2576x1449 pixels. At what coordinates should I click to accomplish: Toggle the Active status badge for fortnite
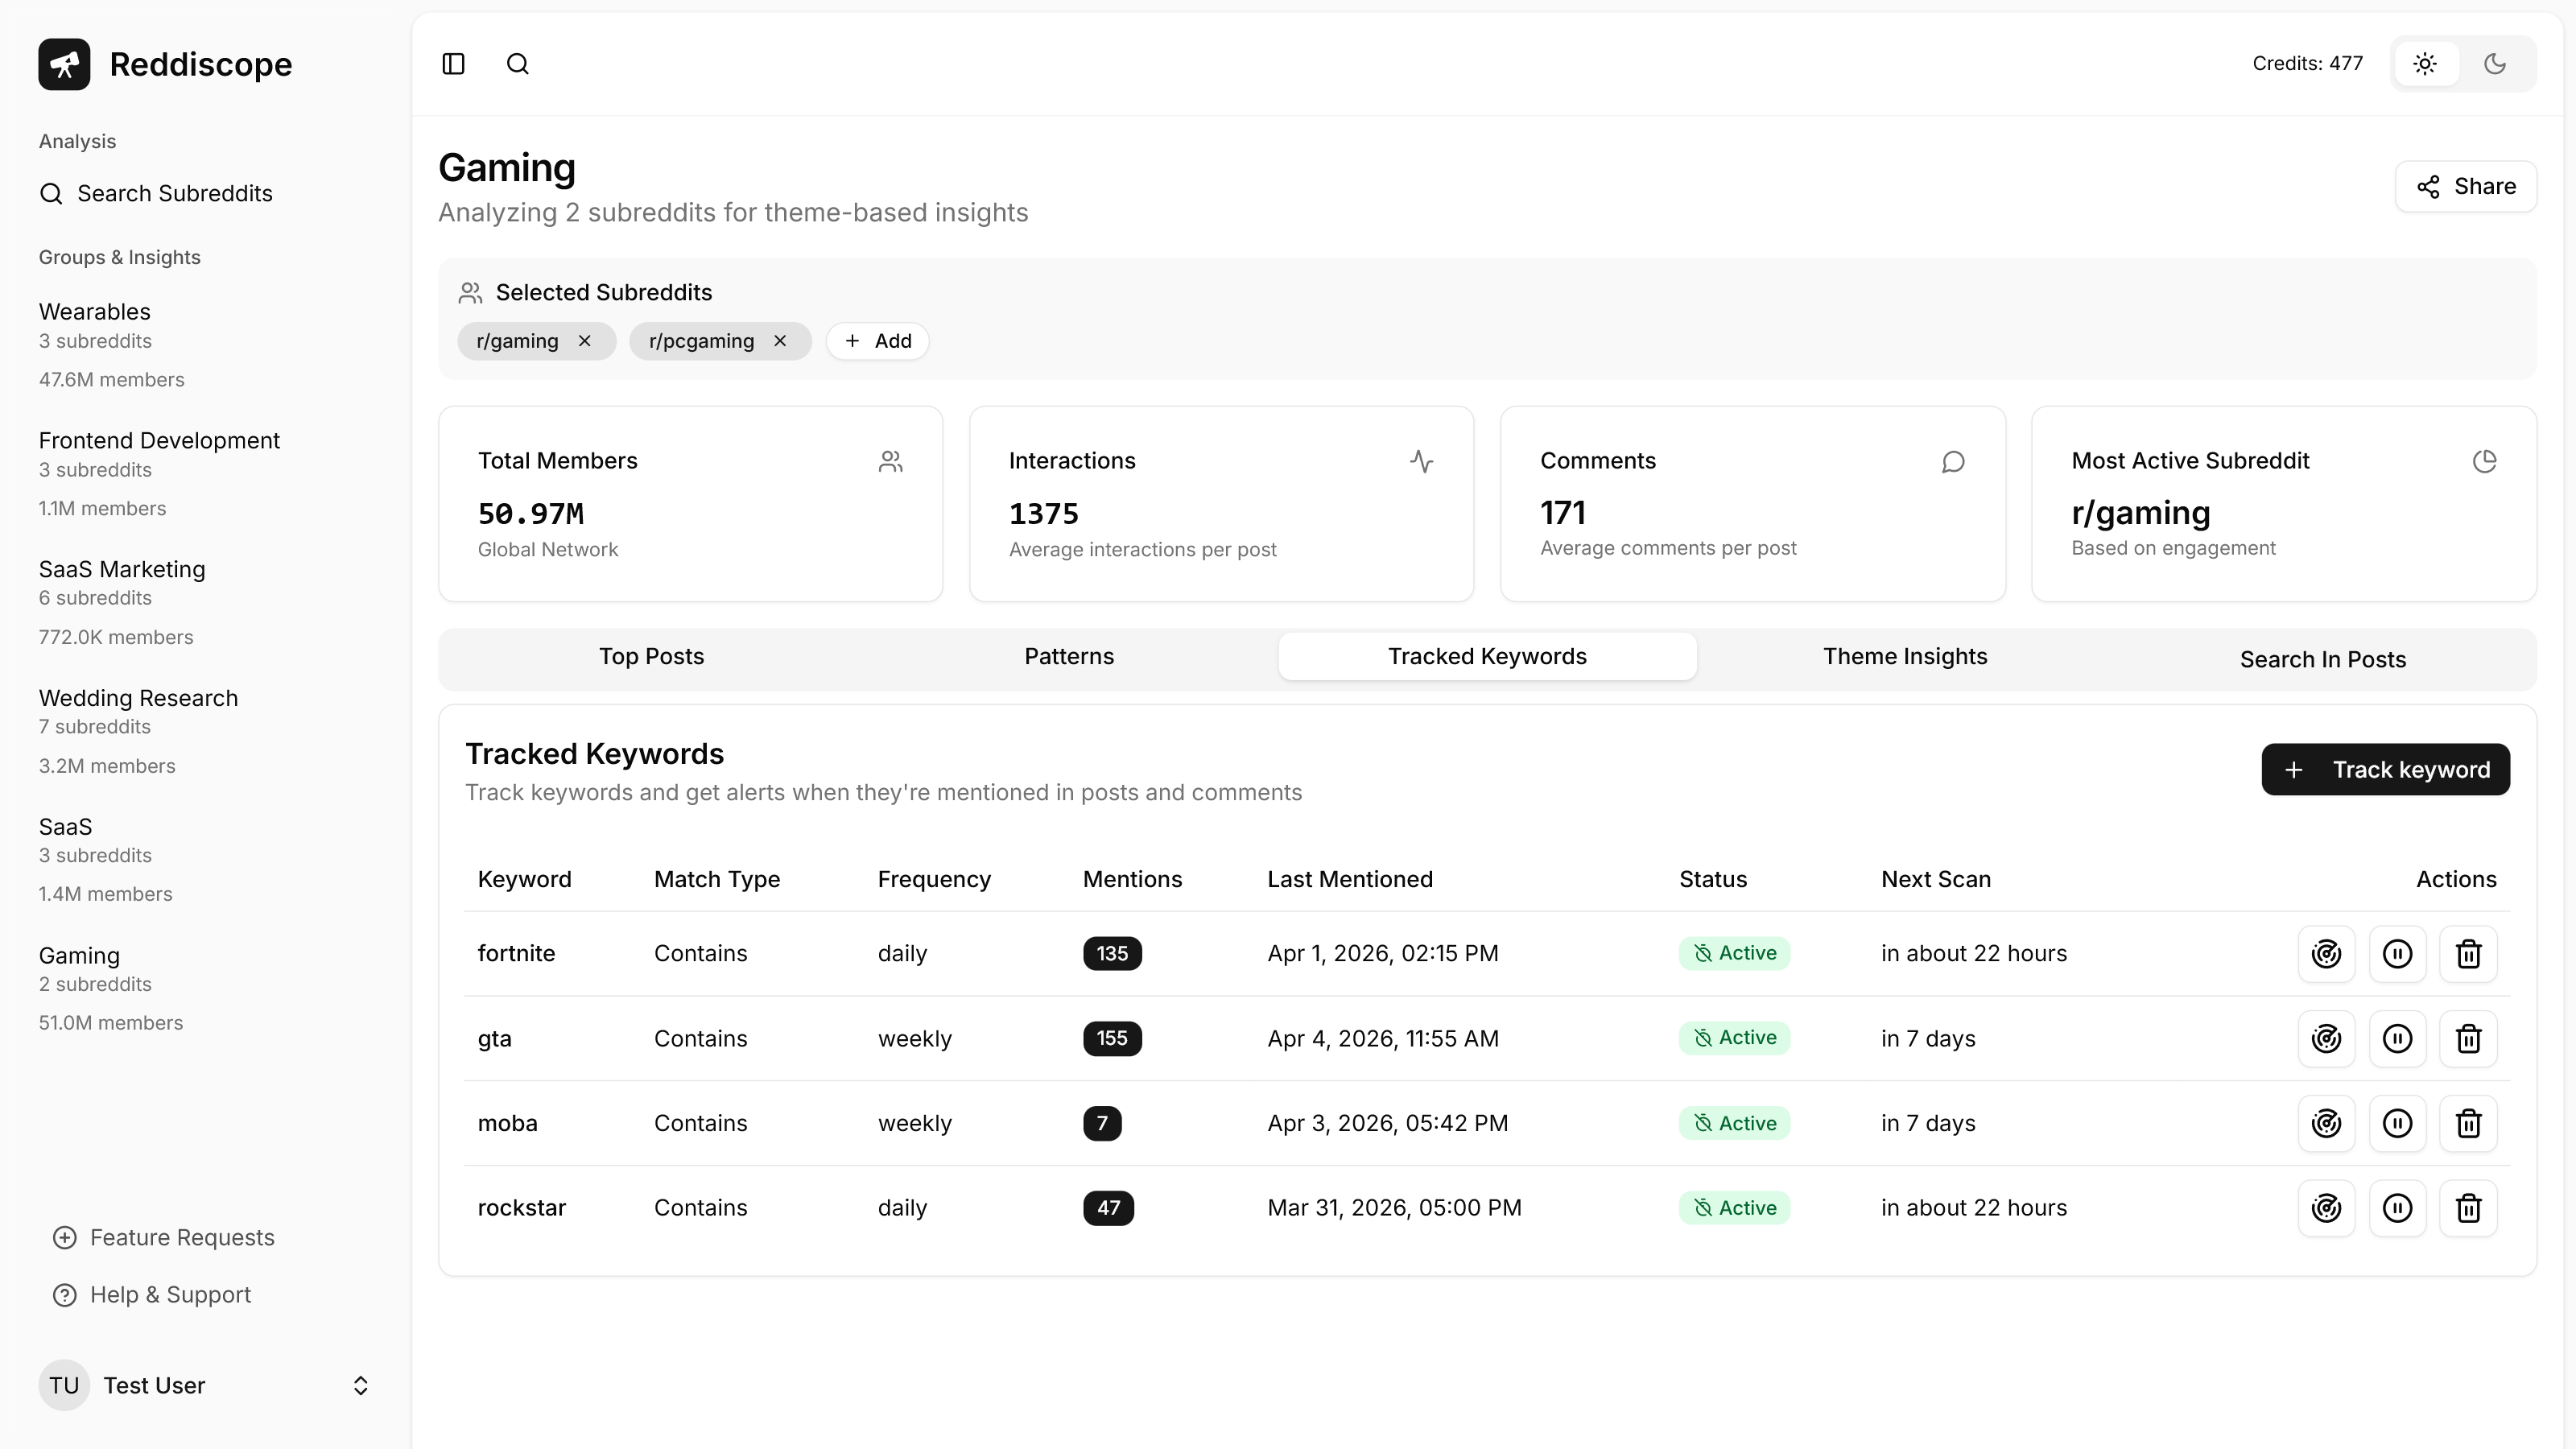[x=1734, y=953]
